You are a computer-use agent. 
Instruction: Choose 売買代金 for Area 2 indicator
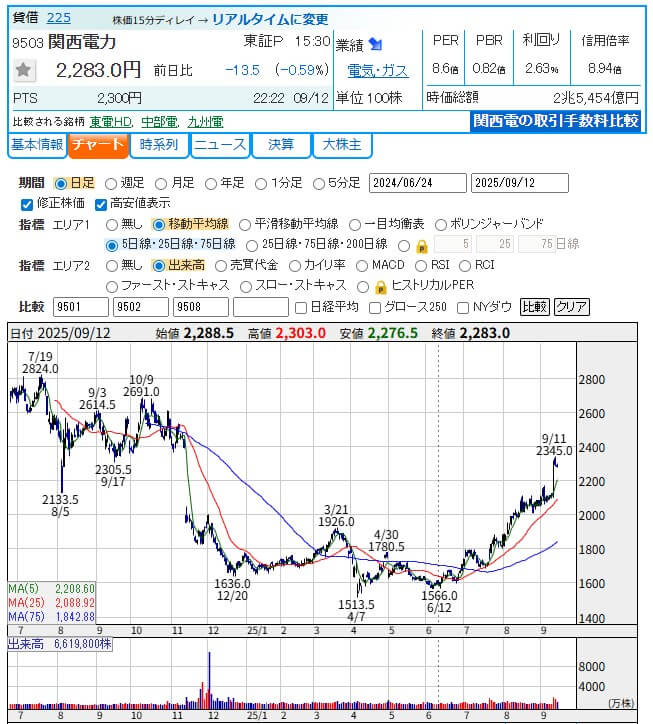click(221, 265)
